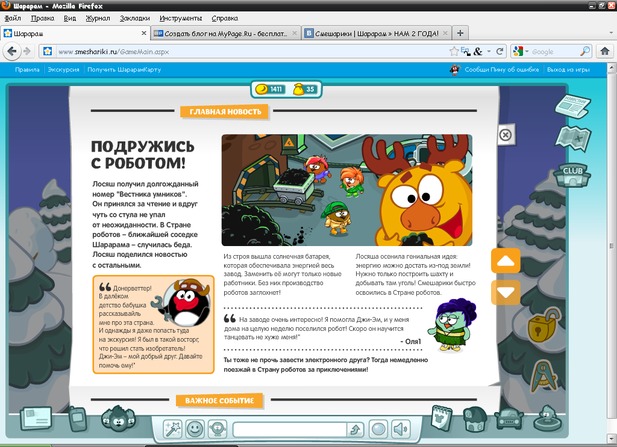Toggle the sound speaker icon
Screen dimensions: 617x447
(401, 429)
